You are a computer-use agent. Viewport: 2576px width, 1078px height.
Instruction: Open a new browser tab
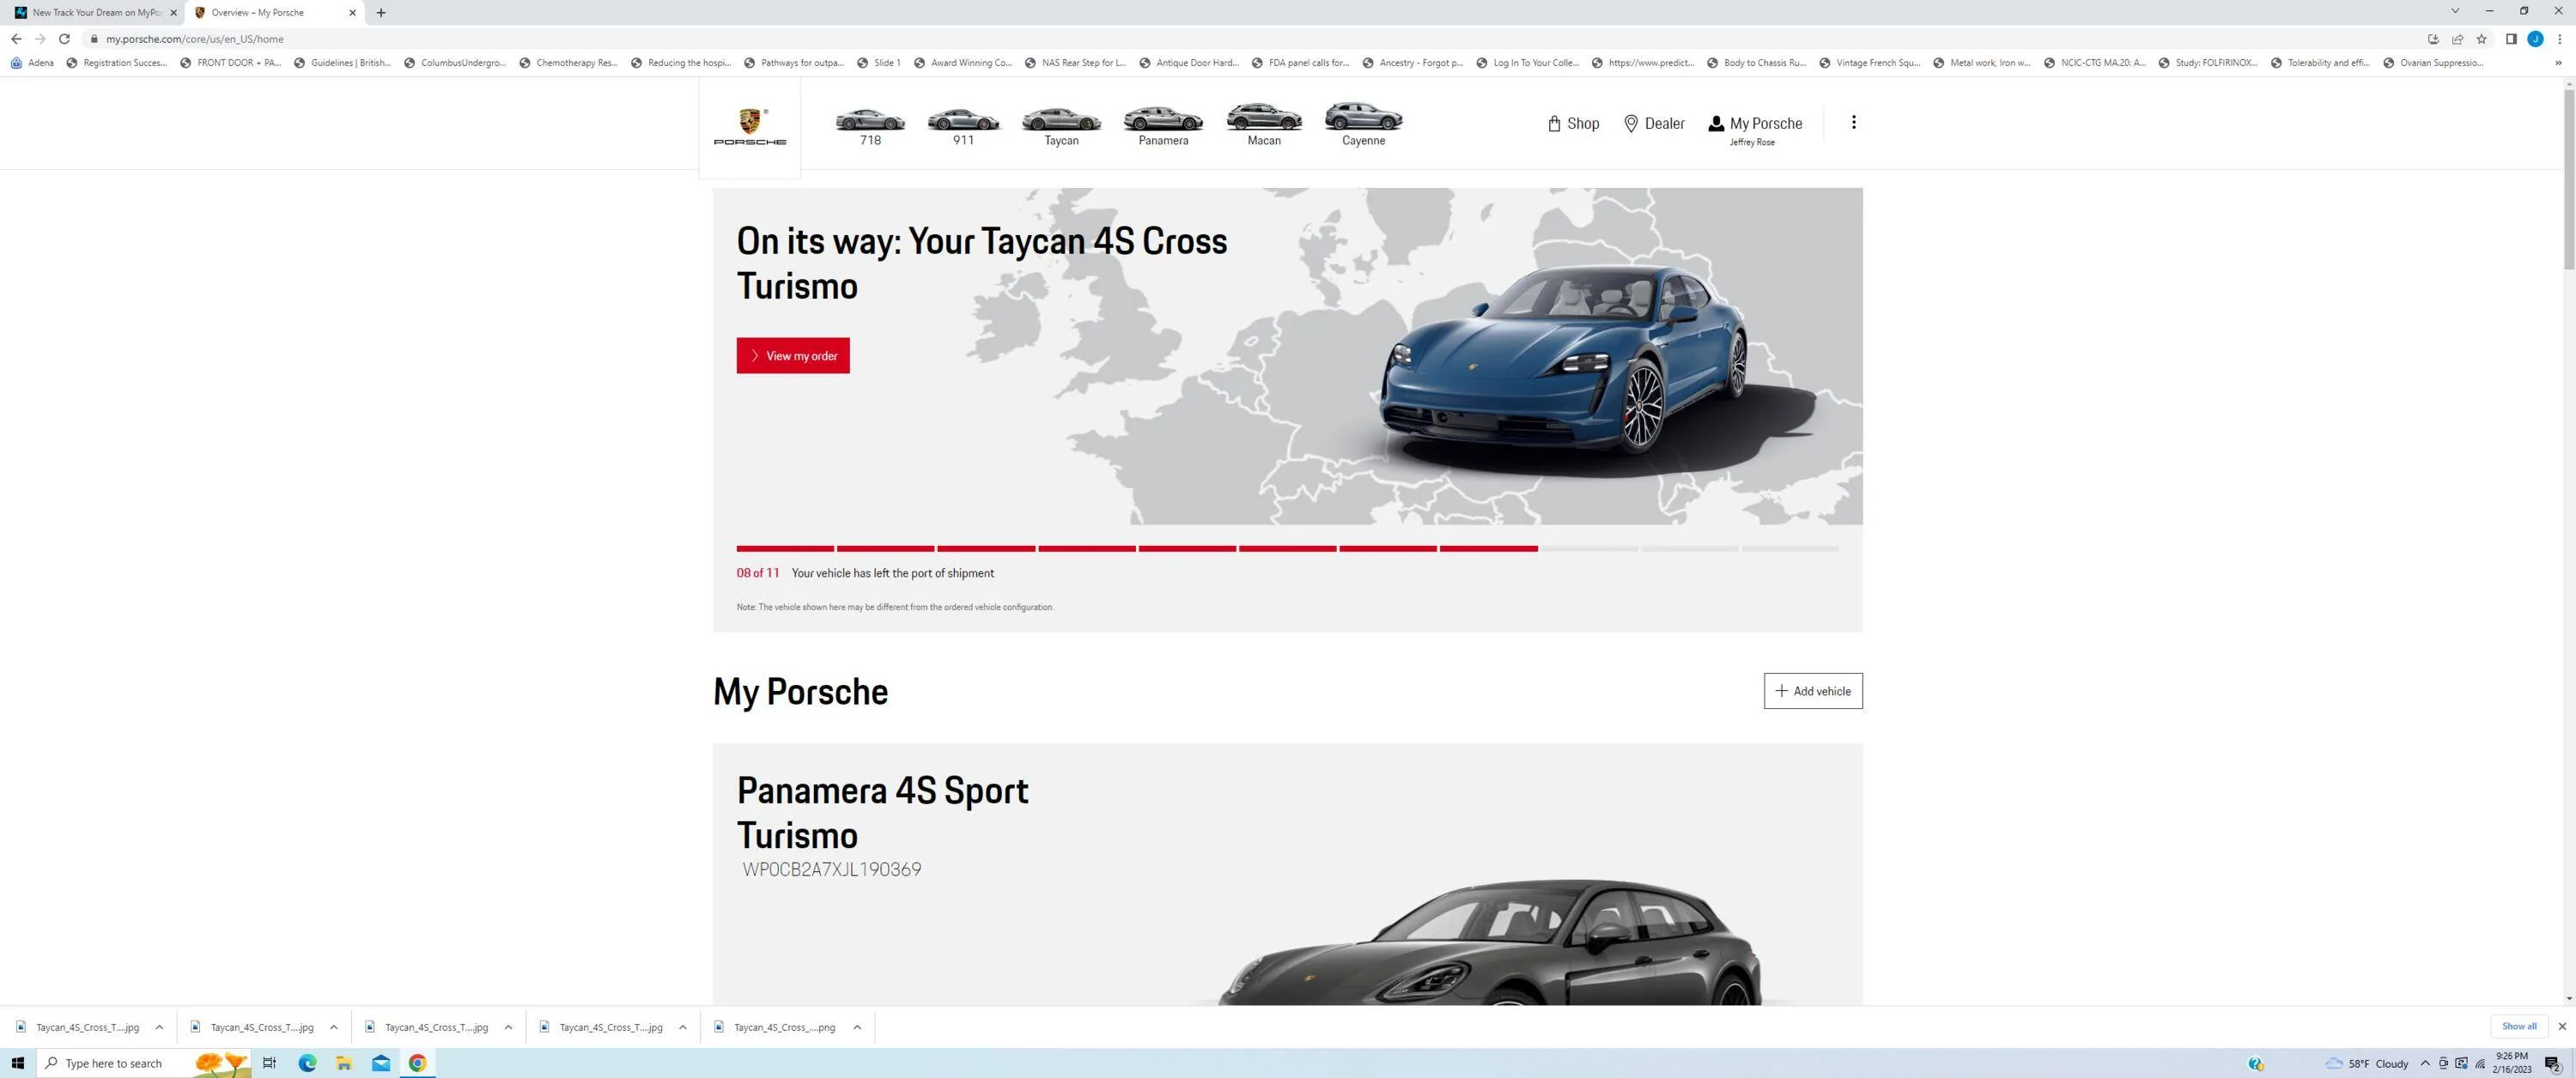381,13
